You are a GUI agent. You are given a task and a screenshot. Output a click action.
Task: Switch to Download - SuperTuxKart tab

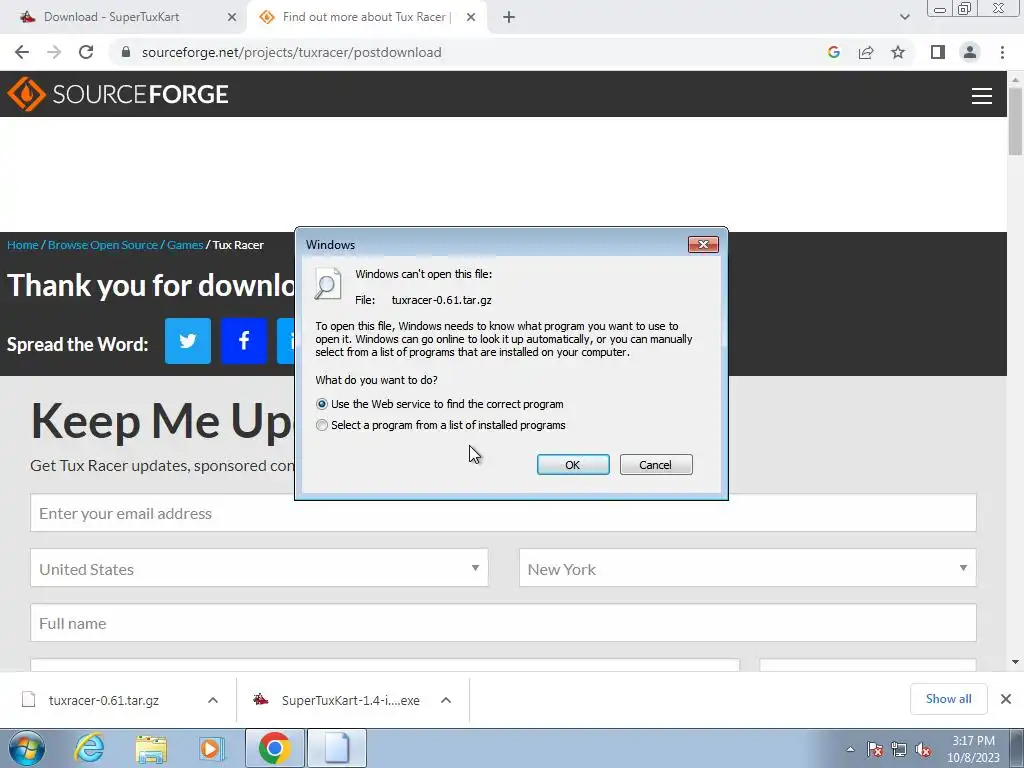coord(111,17)
